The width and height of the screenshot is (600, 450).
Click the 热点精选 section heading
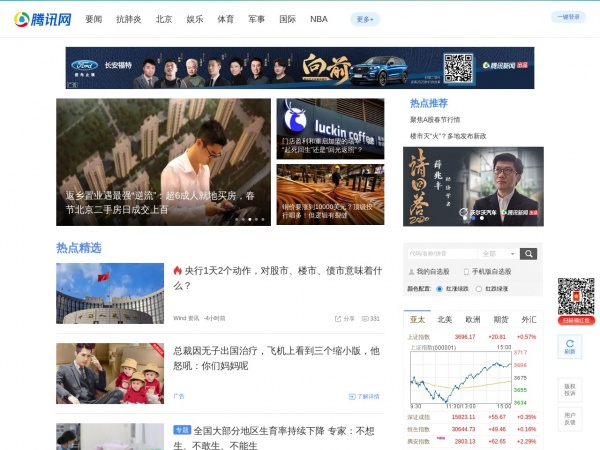pos(79,248)
